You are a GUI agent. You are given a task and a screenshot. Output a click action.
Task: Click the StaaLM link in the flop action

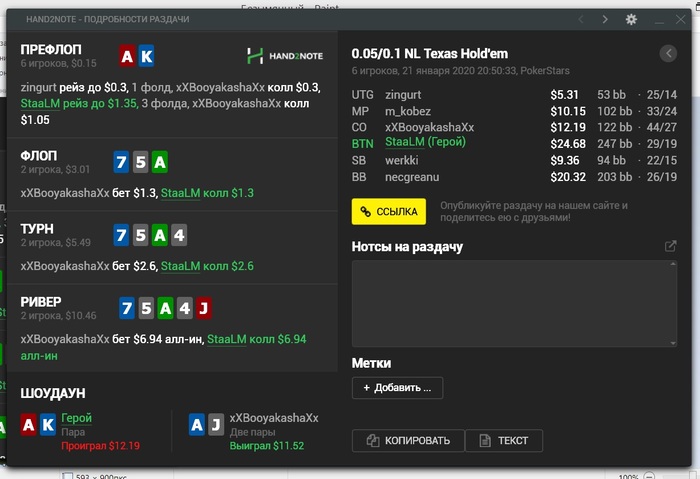point(180,193)
